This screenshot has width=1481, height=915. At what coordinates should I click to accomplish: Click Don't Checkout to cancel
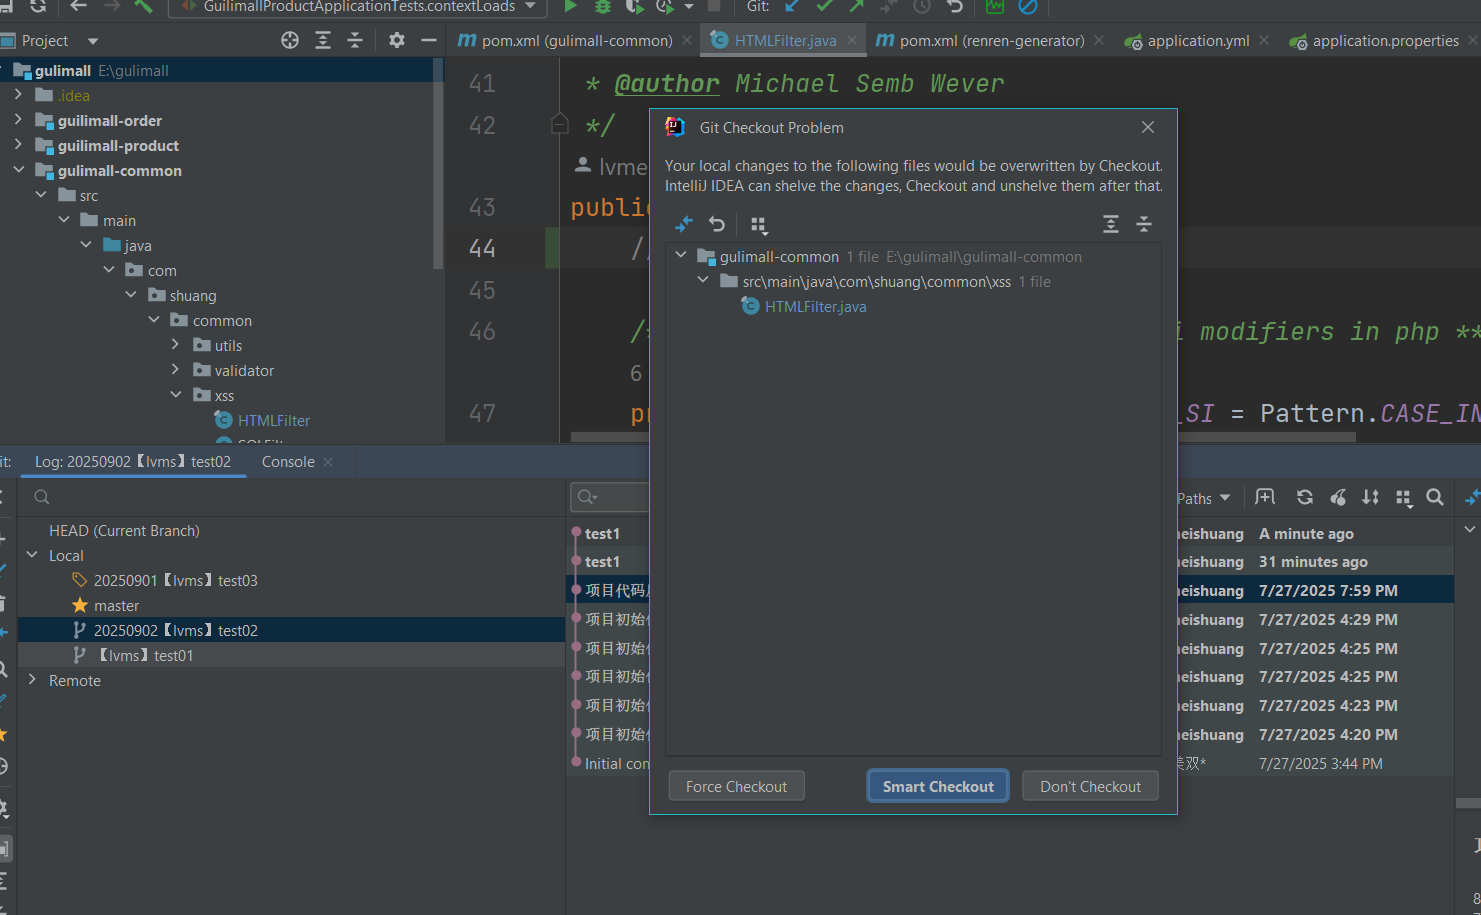pos(1090,786)
